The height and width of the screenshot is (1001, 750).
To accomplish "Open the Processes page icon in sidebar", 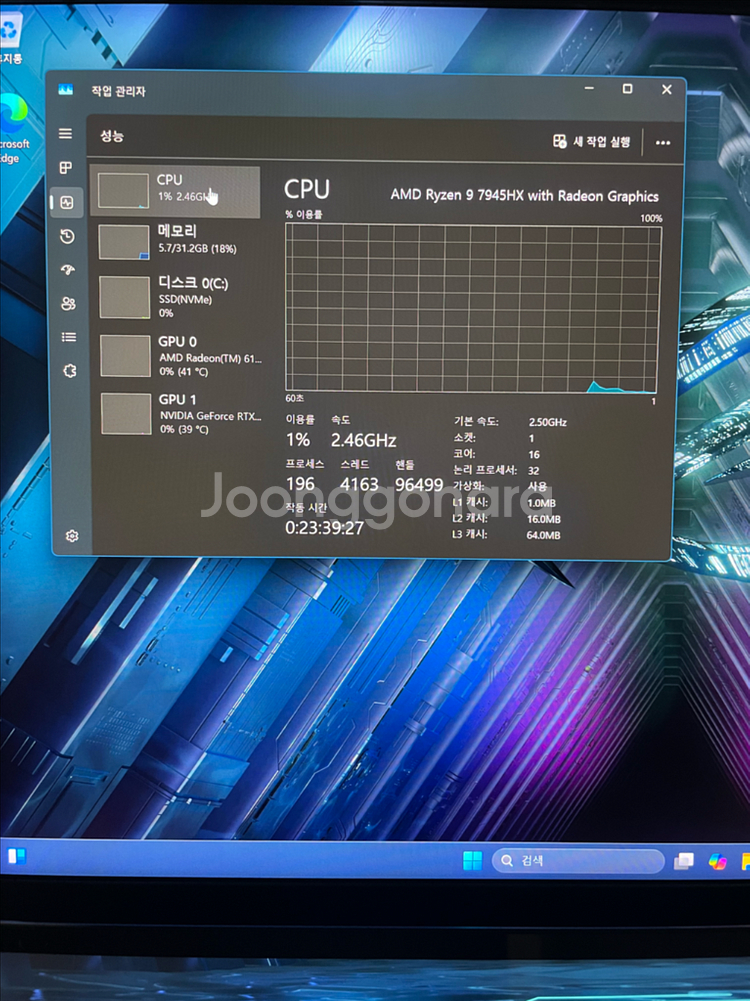I will [x=66, y=168].
